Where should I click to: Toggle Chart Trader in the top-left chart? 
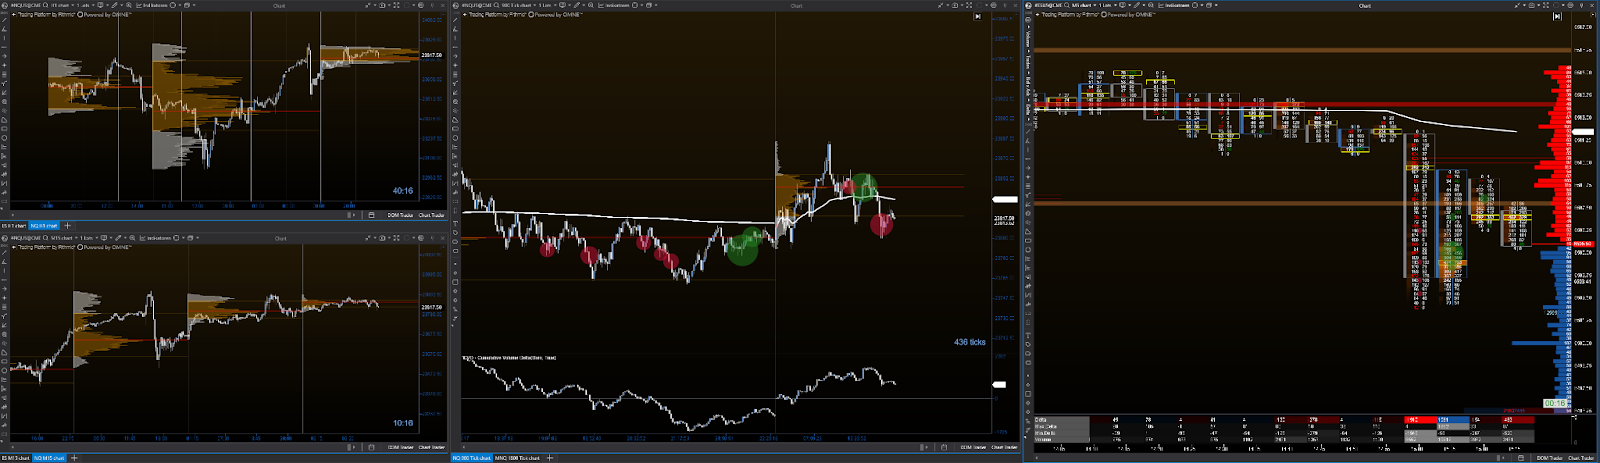431,214
